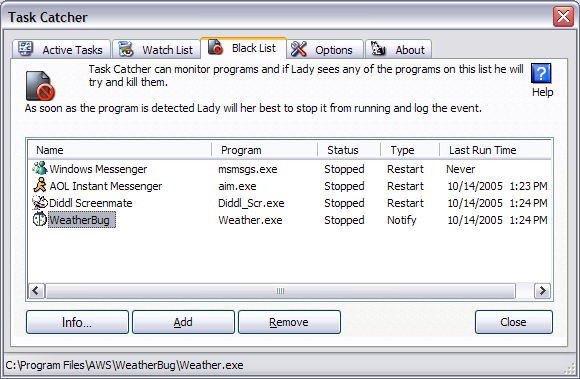Click Stopped status in Windows Messenger row
580x379 pixels.
click(344, 169)
